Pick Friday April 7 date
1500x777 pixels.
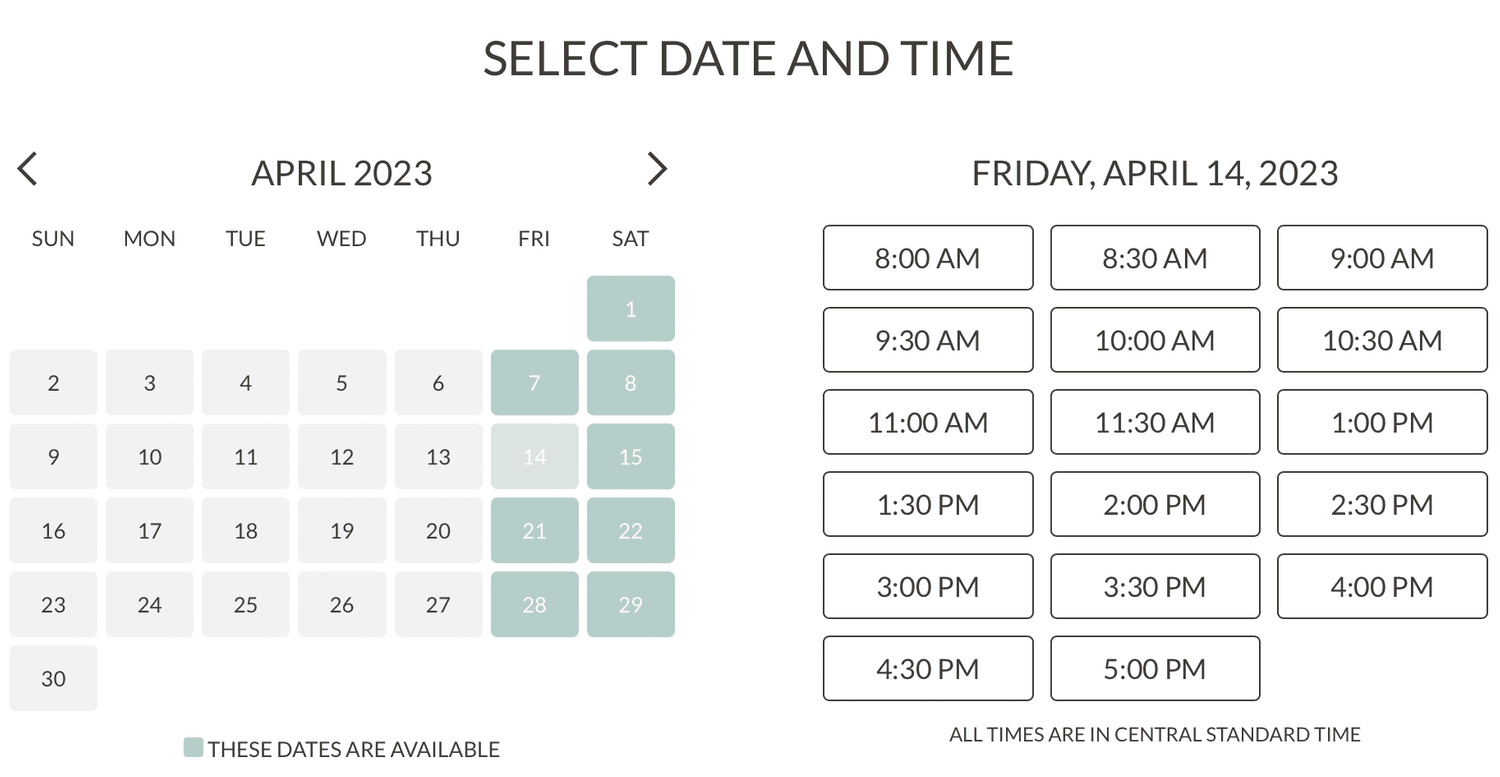pyautogui.click(x=534, y=383)
